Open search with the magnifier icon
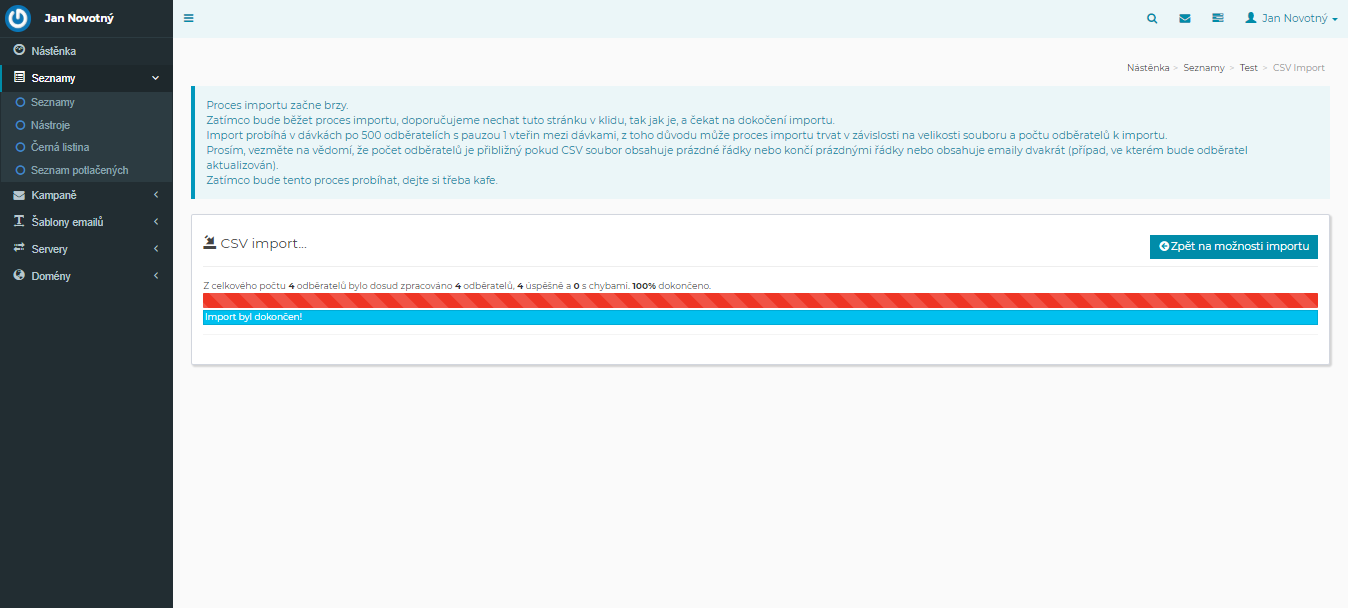The width and height of the screenshot is (1348, 608). [x=1152, y=18]
